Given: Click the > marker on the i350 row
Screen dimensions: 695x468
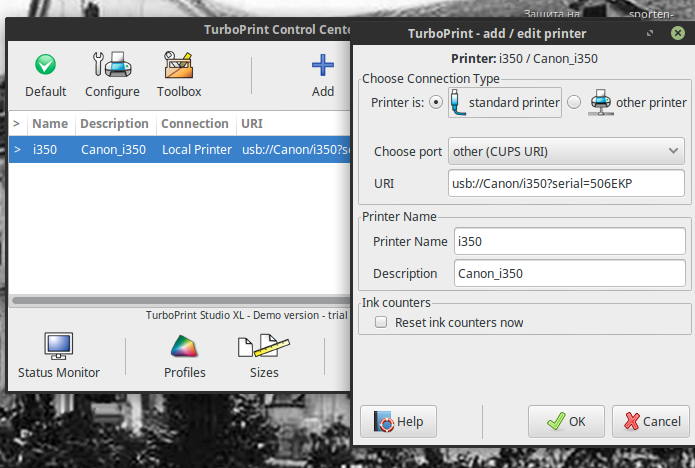Looking at the screenshot, I should point(17,149).
